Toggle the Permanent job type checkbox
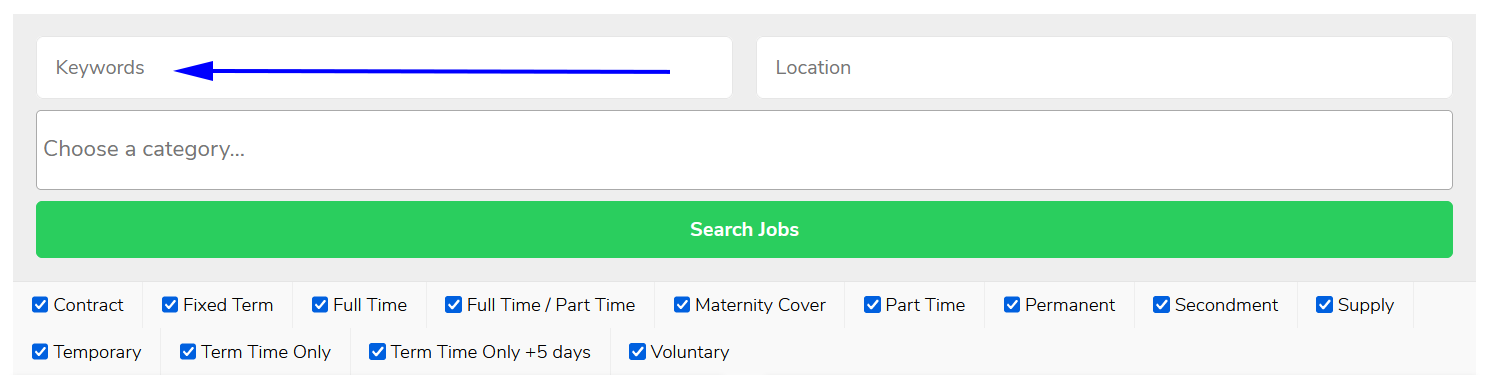 [1012, 305]
